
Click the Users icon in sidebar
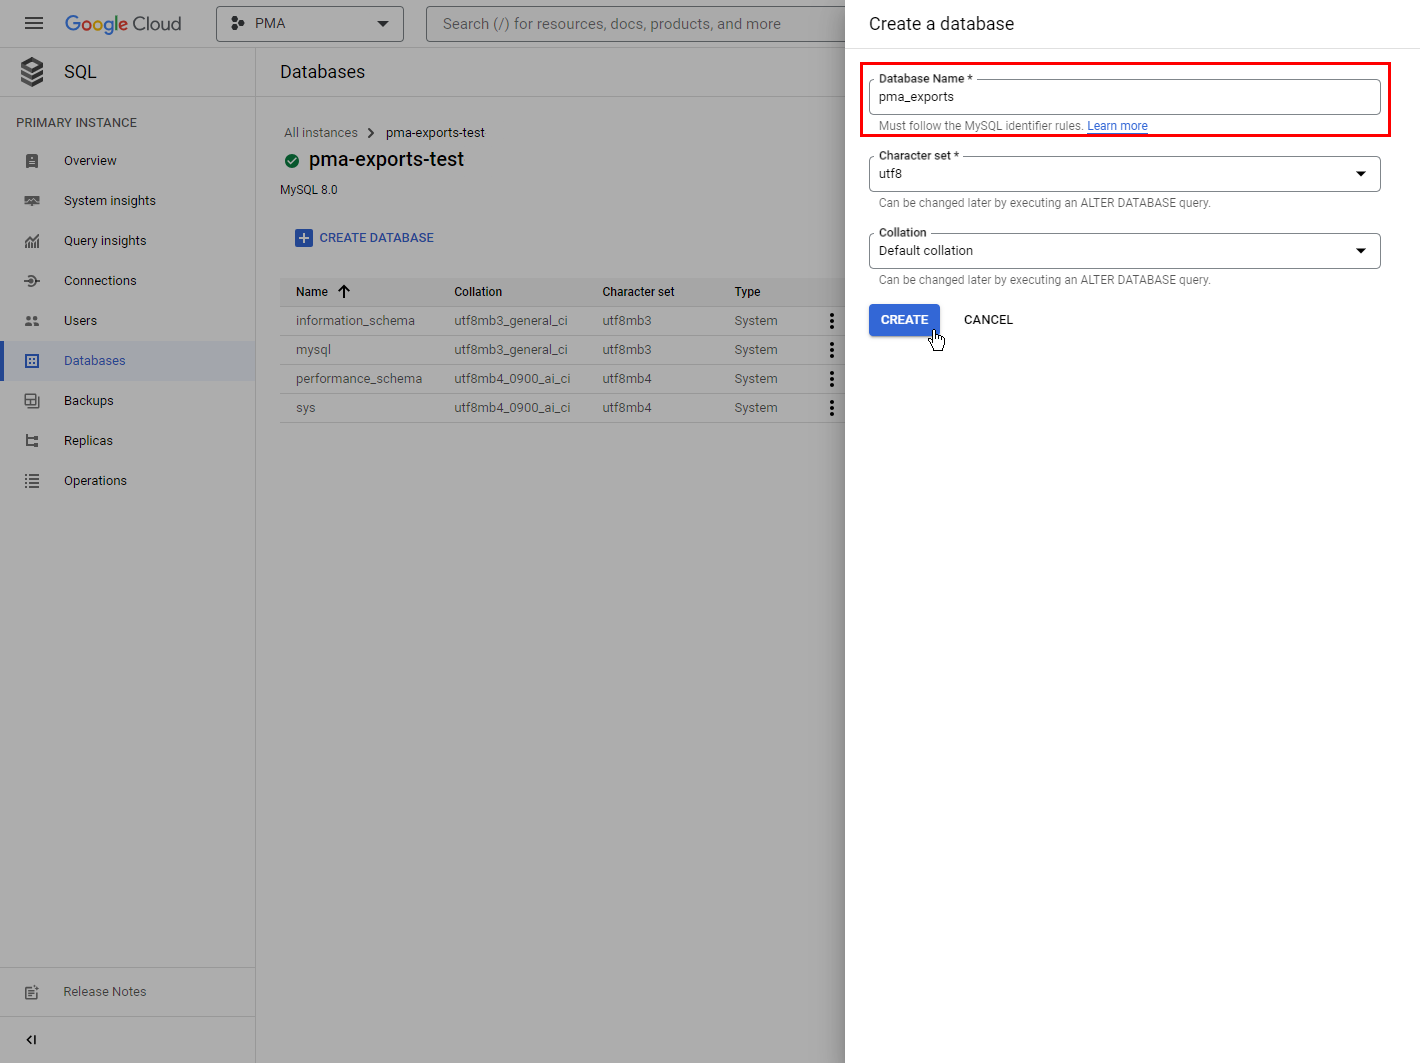point(32,321)
